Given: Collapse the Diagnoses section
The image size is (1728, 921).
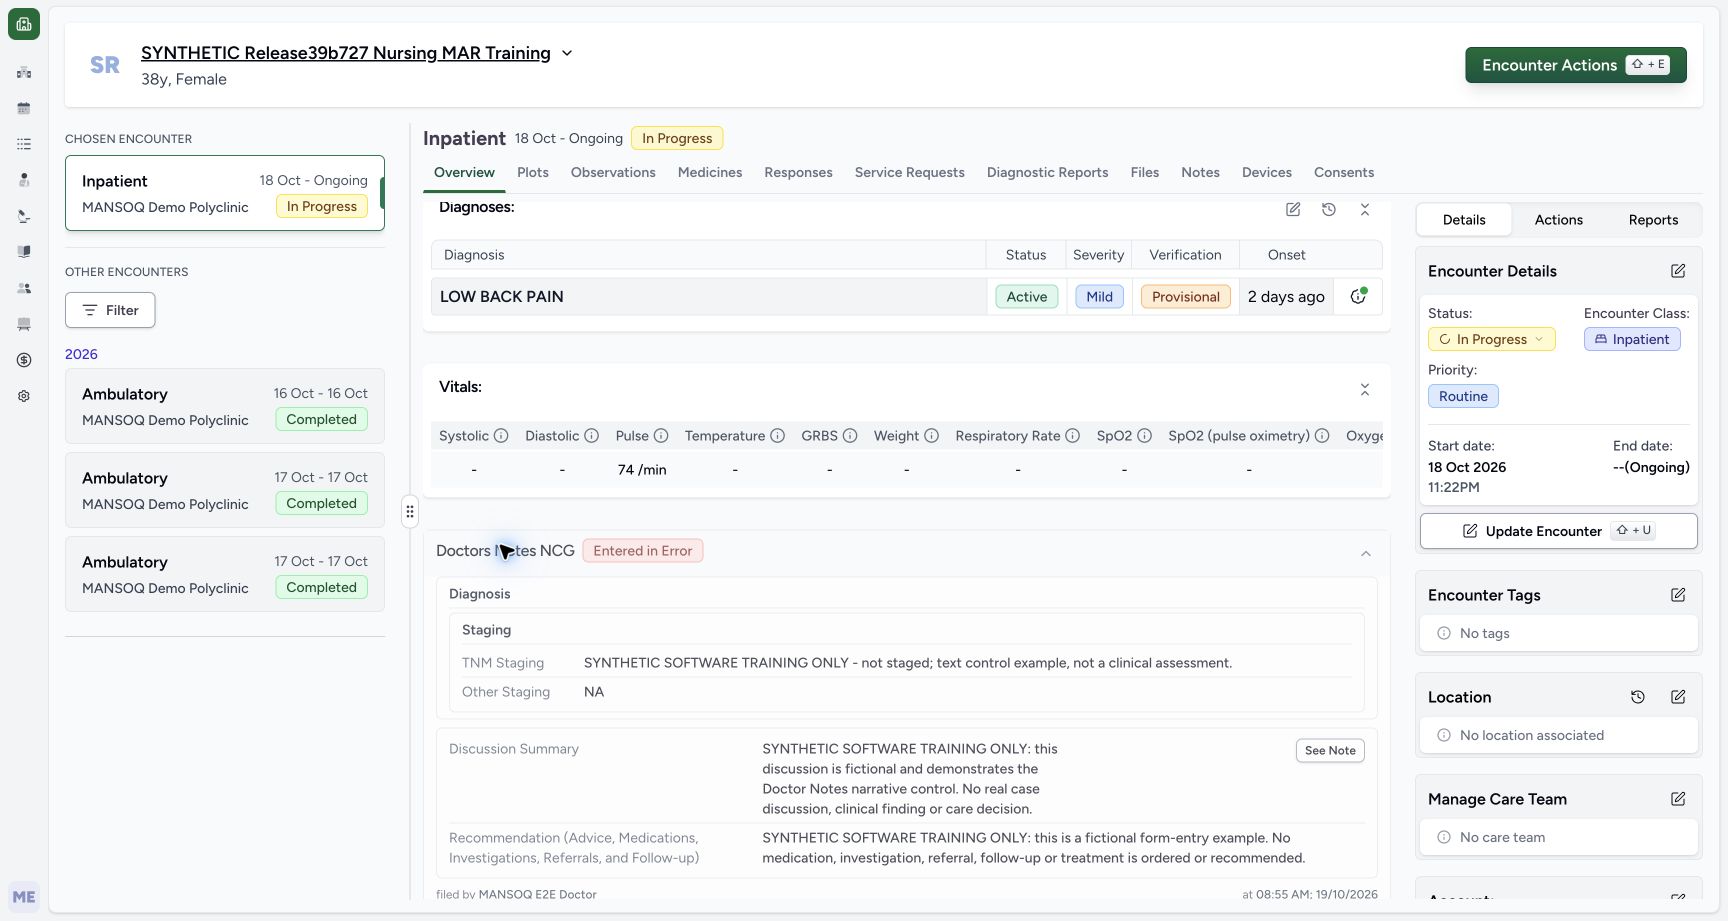Looking at the screenshot, I should pos(1365,209).
